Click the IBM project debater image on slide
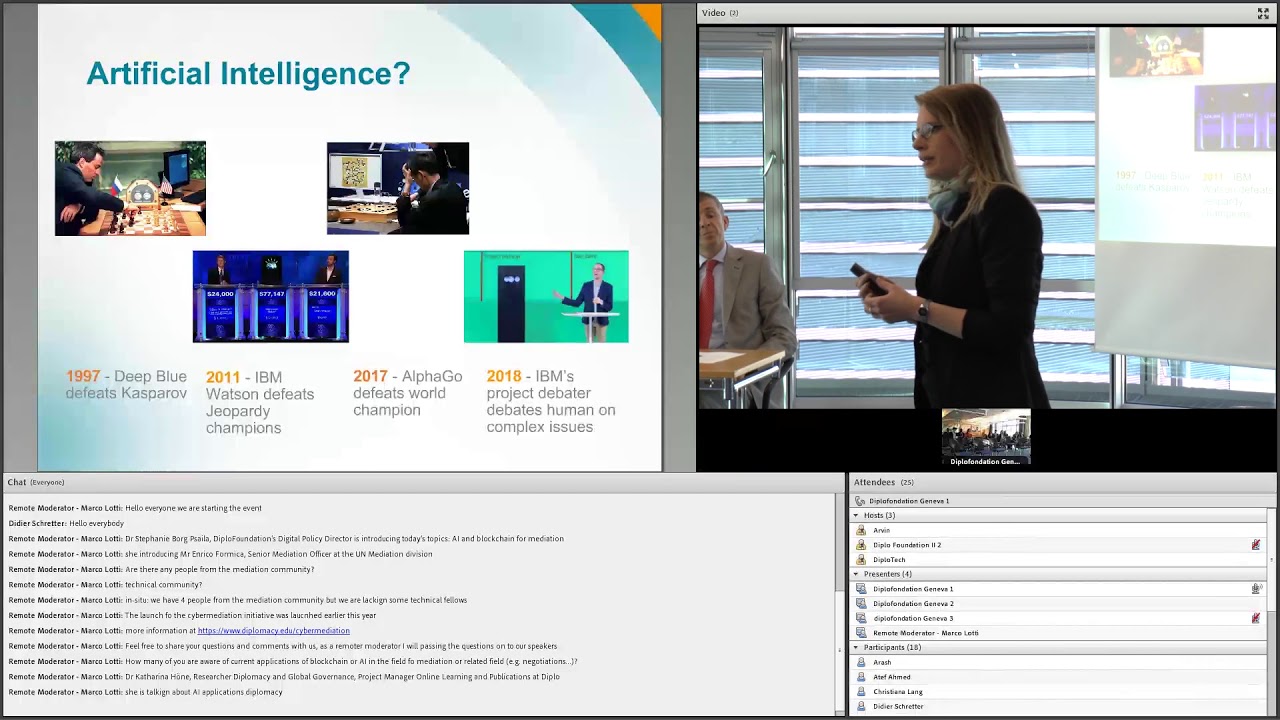 point(546,296)
